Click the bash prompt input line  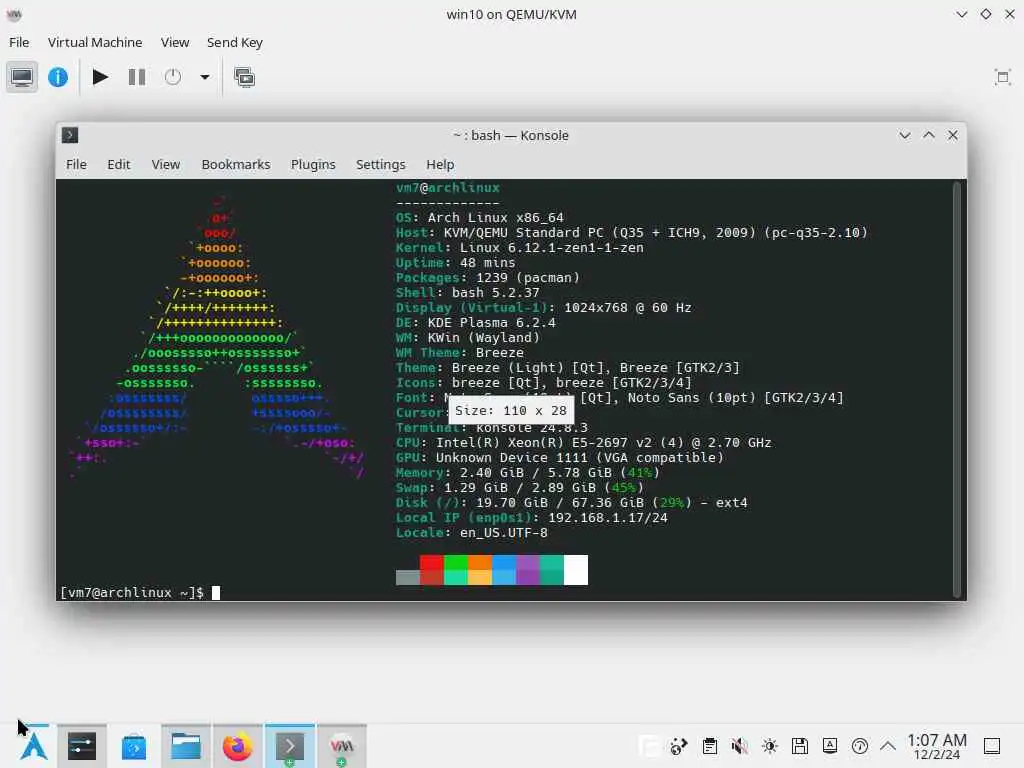(140, 592)
